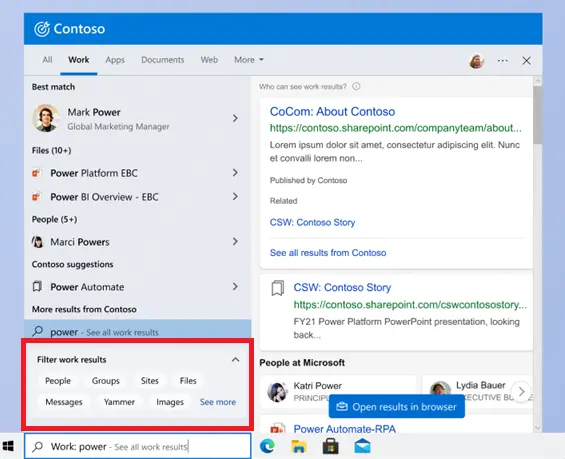Viewport: 565px width, 459px height.
Task: Click the Windows Start button
Action: (x=8, y=446)
